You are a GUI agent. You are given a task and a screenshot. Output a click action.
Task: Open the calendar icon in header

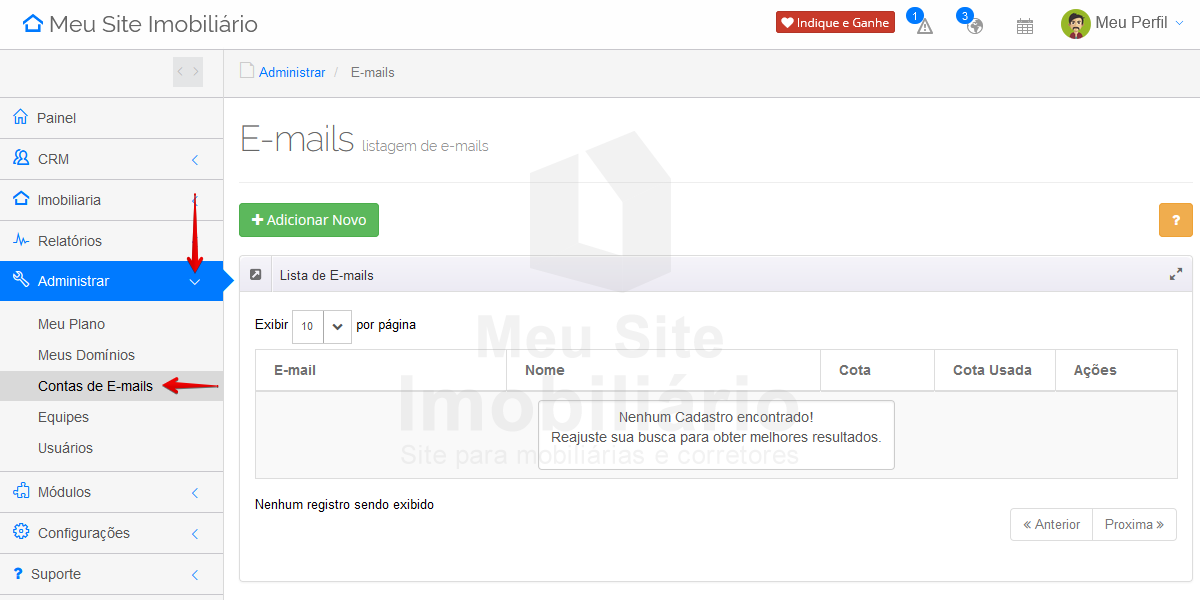point(1024,26)
